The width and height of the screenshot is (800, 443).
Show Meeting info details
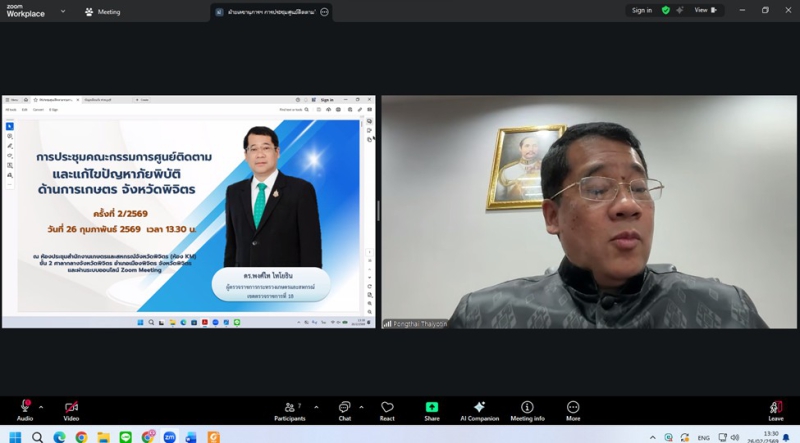pos(527,408)
